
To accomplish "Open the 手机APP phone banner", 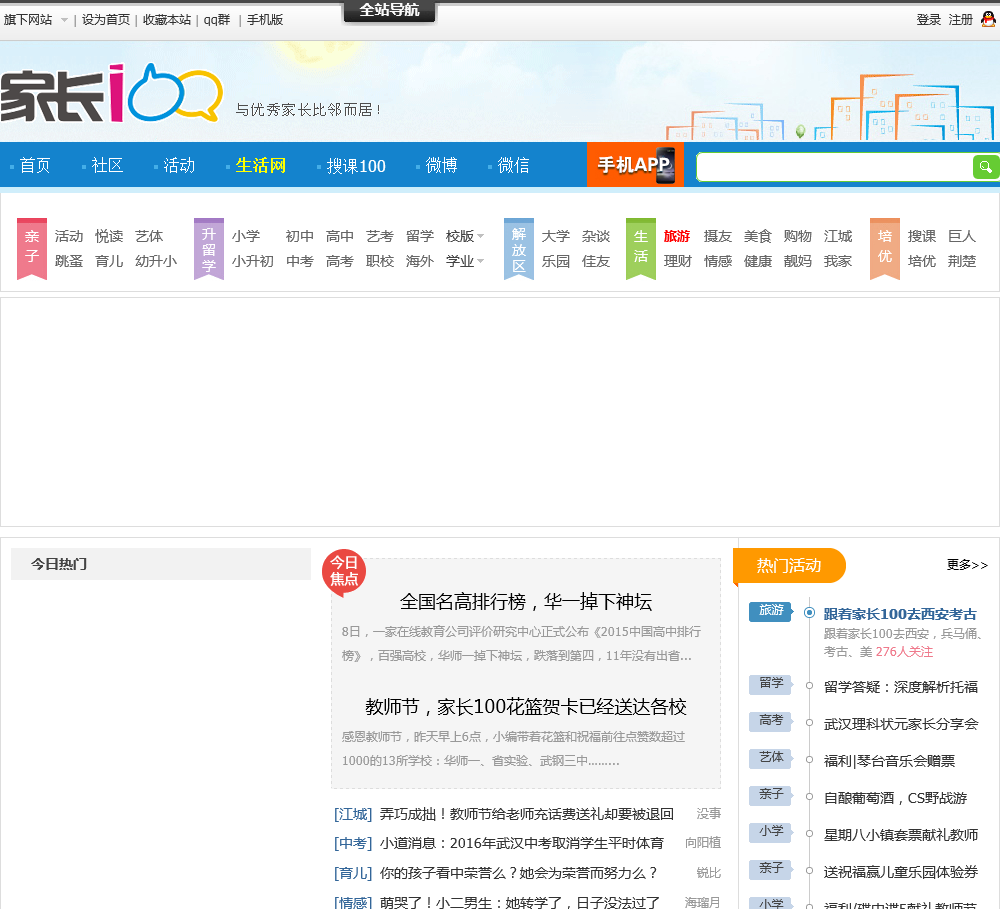I will (x=635, y=165).
